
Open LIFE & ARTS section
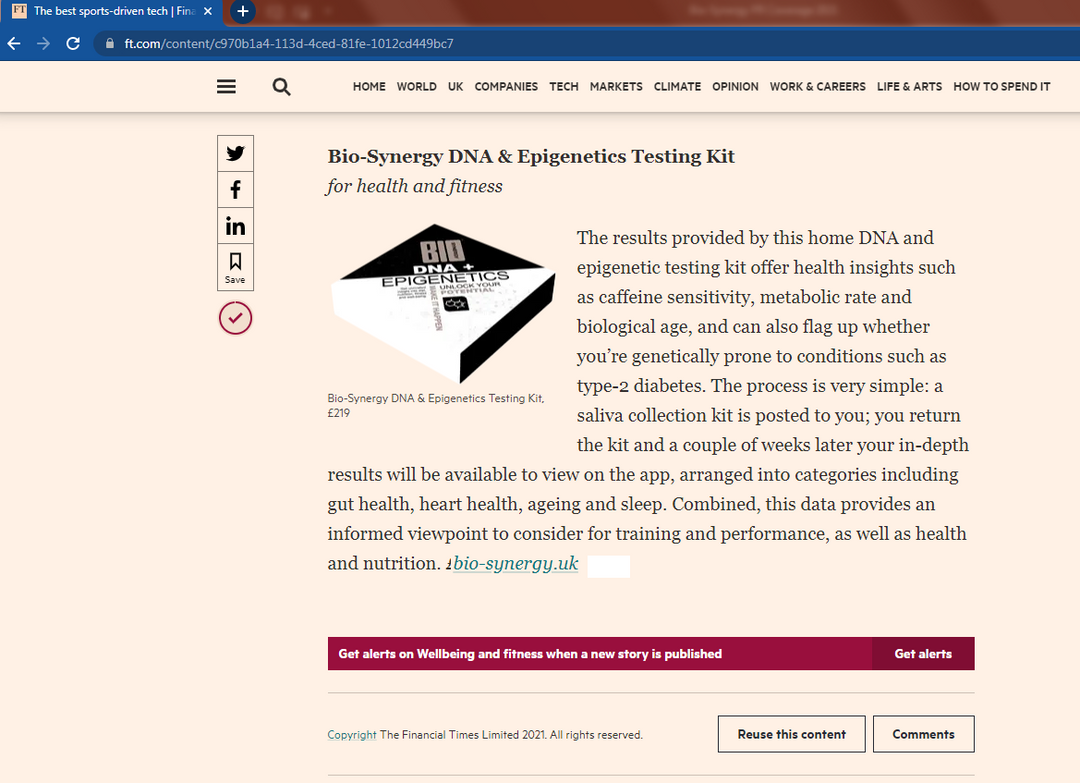point(909,87)
